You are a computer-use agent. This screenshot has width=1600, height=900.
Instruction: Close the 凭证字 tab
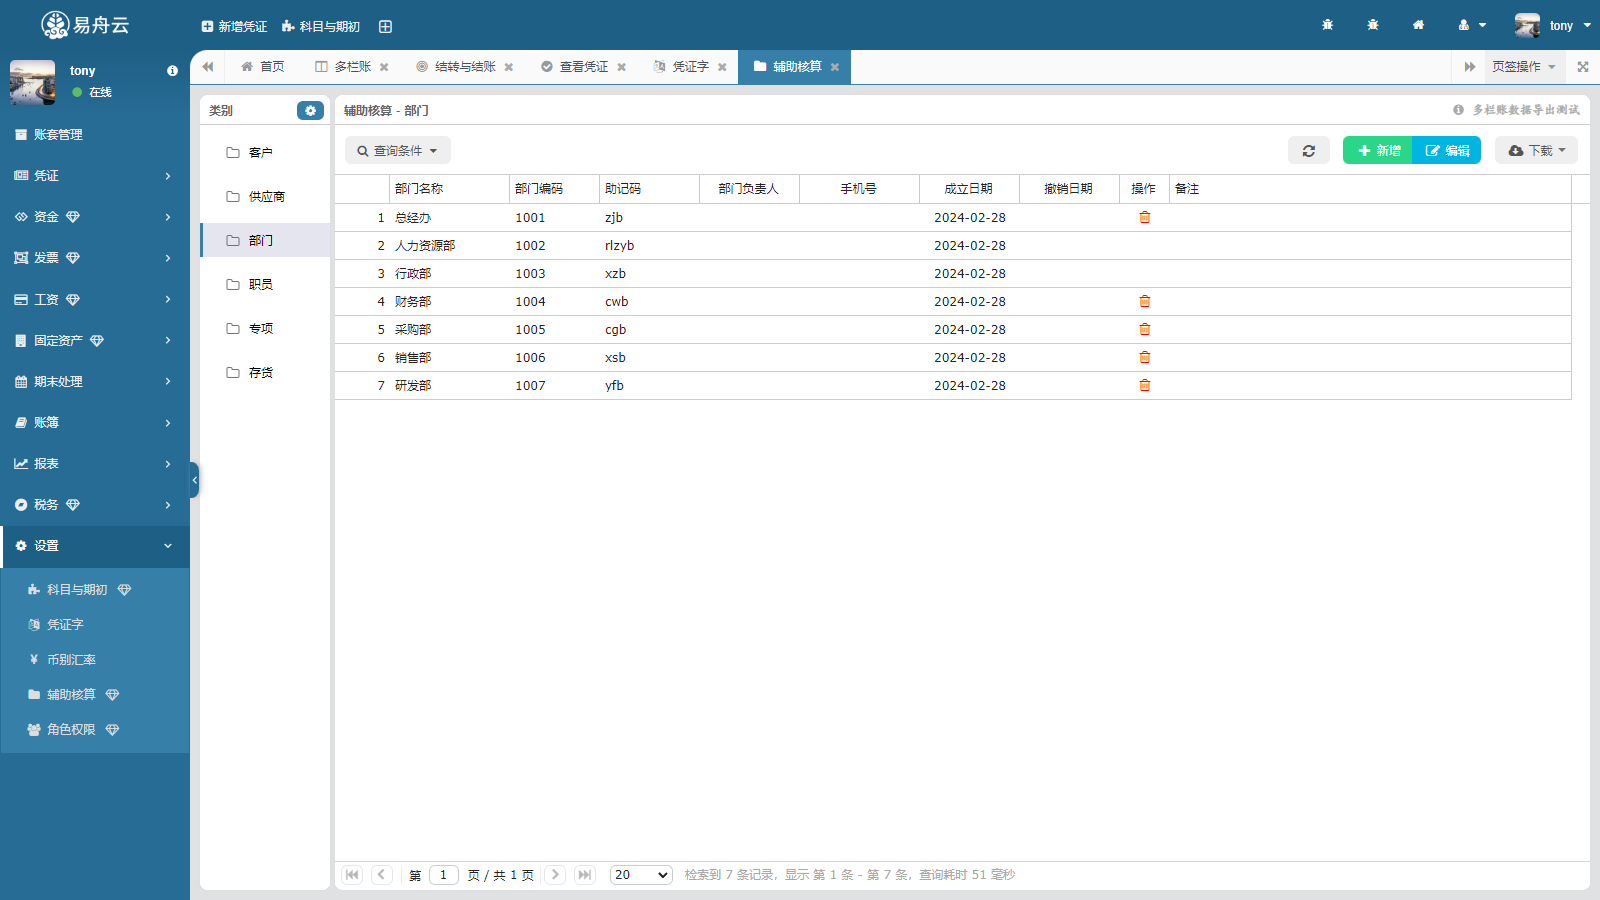click(722, 67)
